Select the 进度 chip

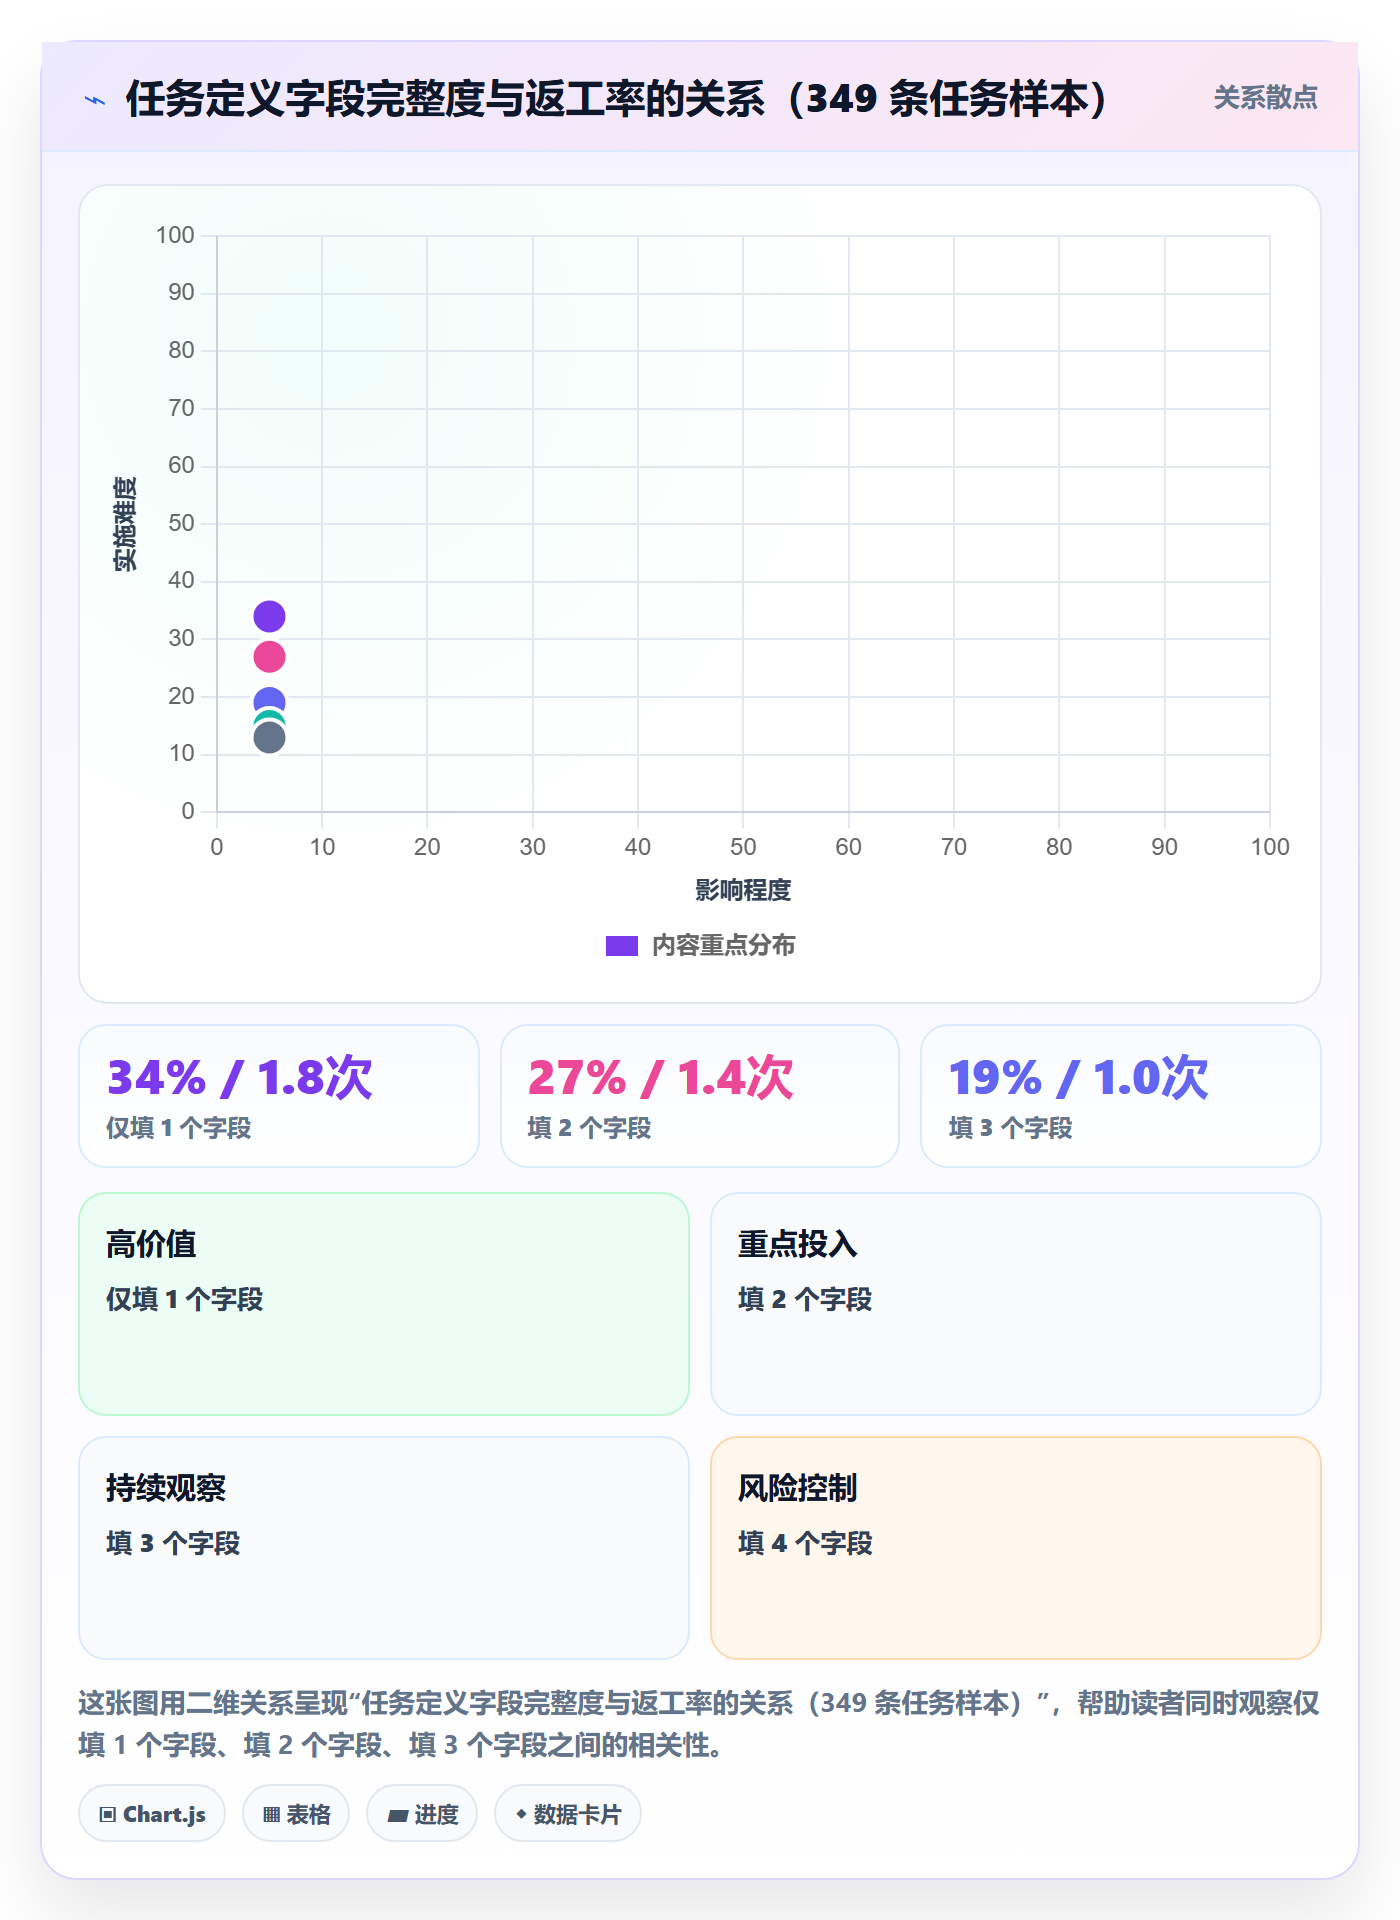[422, 1814]
